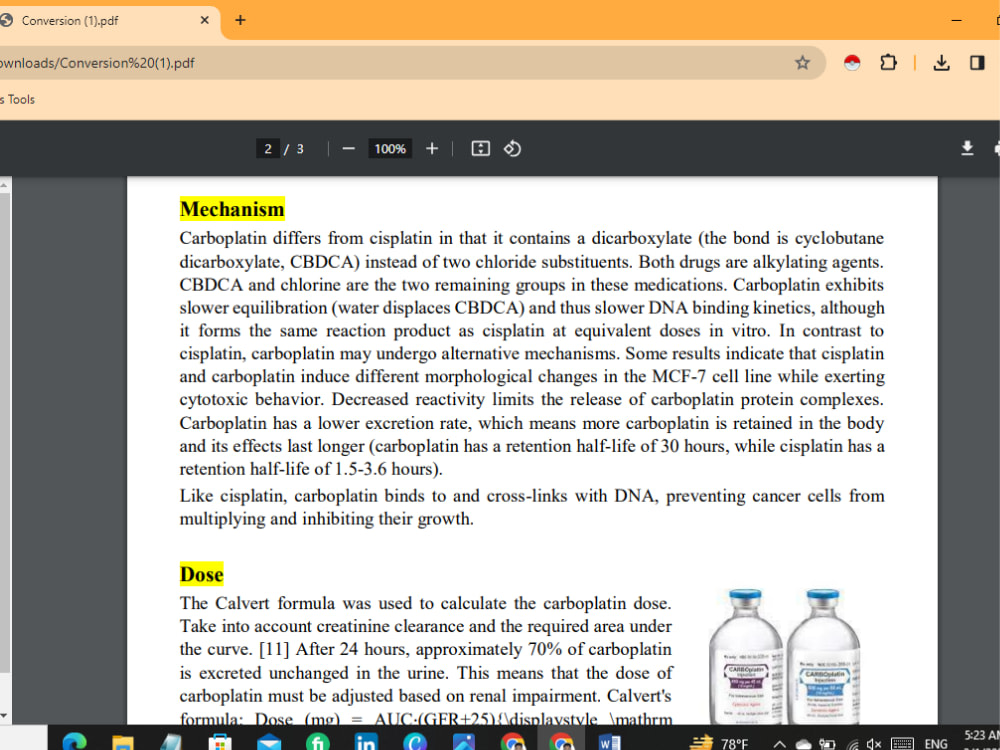1000x750 pixels.
Task: Zoom out the PDF with minus
Action: [348, 149]
